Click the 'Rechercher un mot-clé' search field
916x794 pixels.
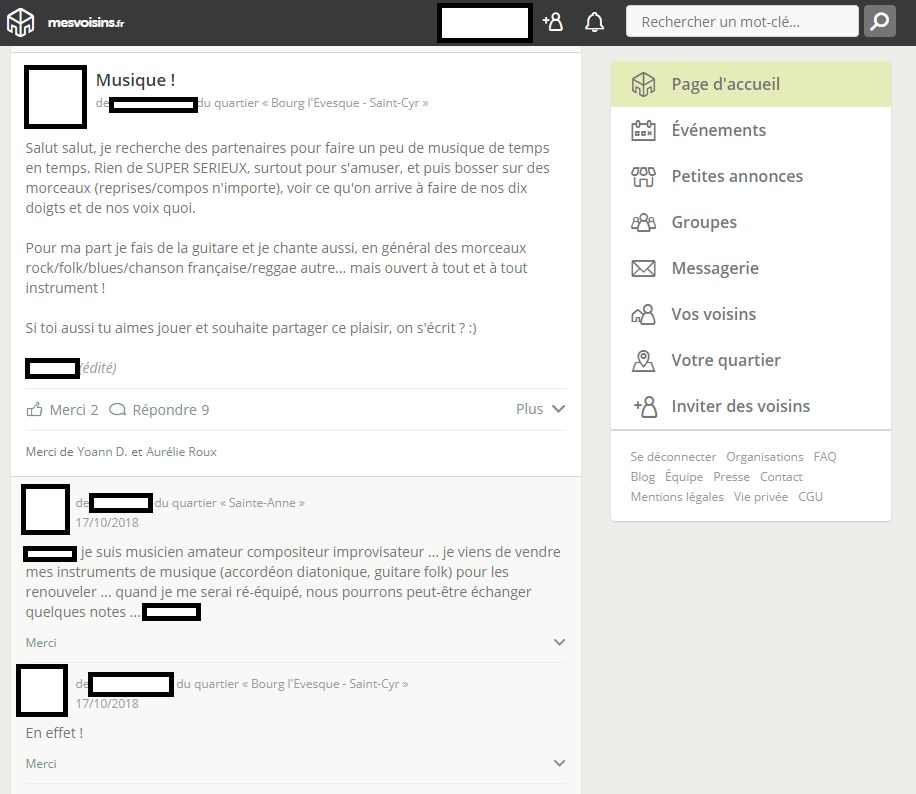[741, 21]
